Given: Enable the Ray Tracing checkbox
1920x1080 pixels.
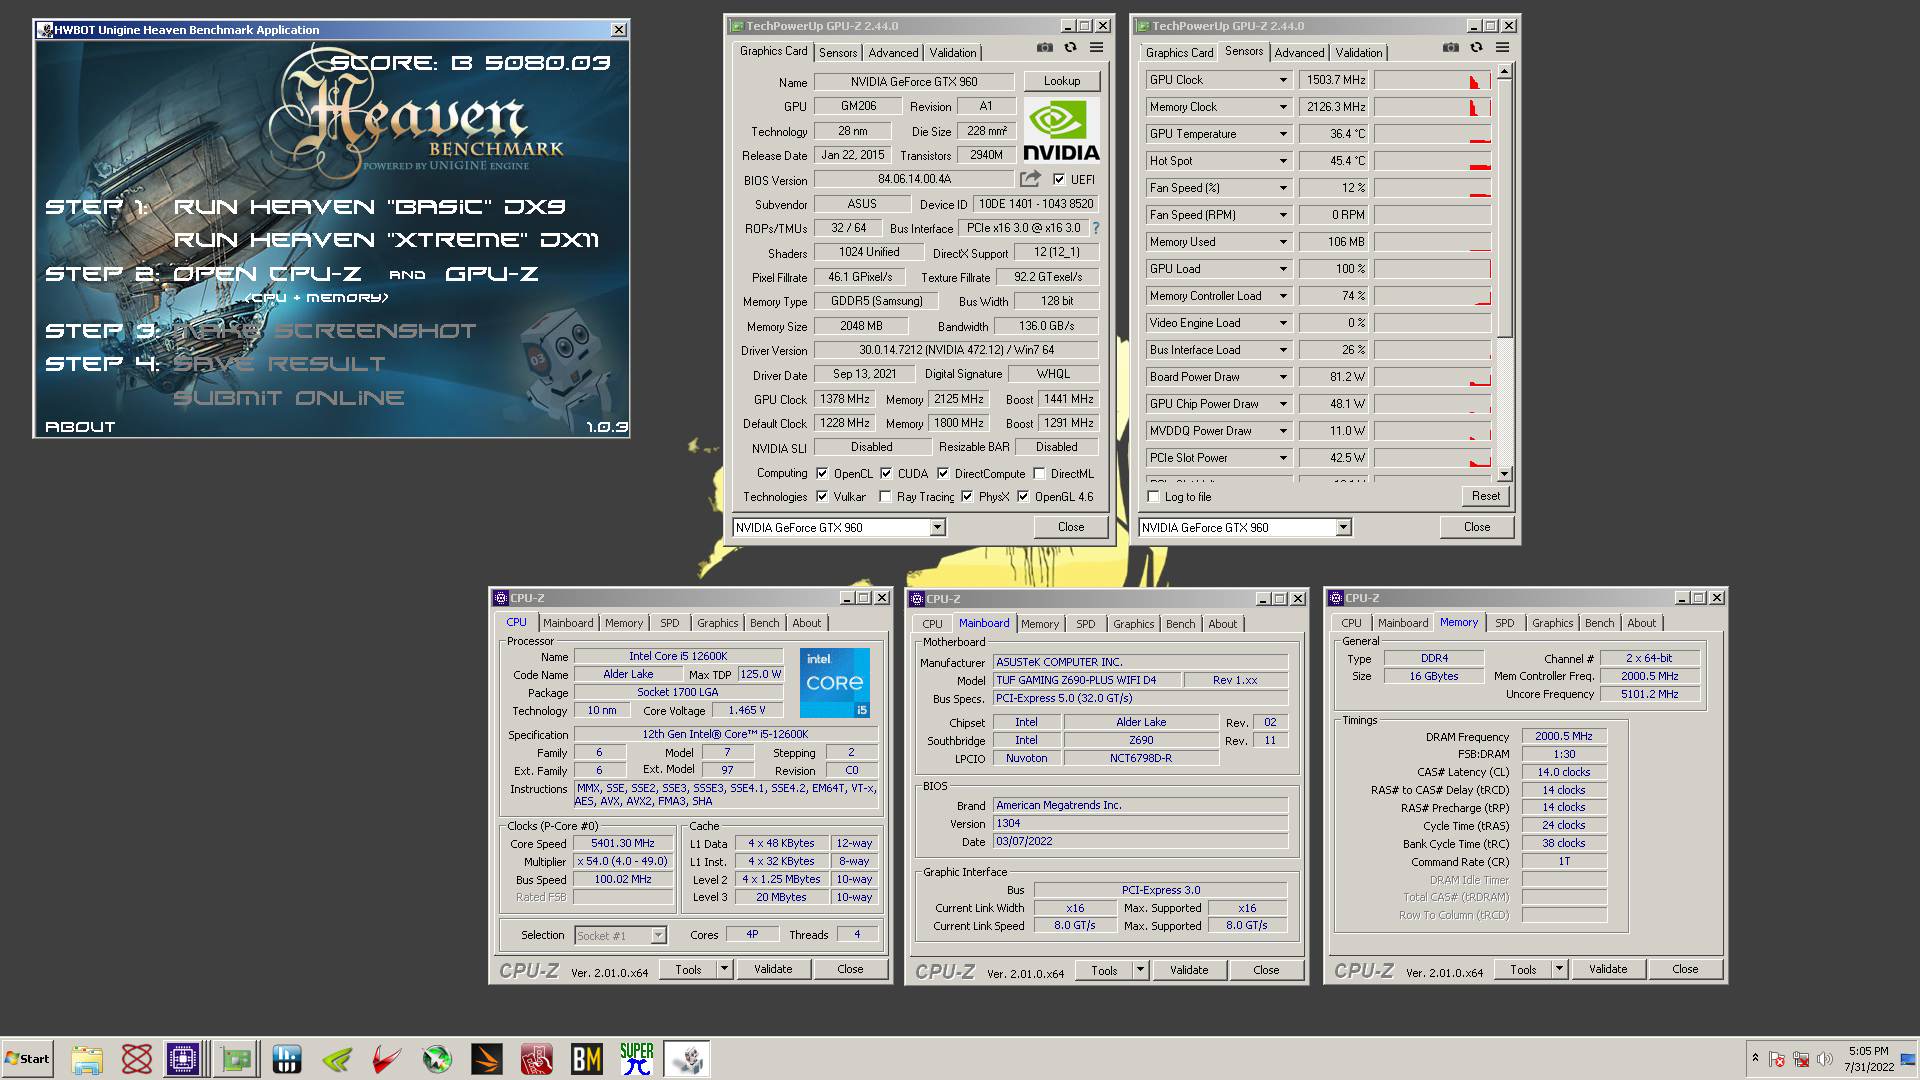Looking at the screenshot, I should [x=885, y=497].
